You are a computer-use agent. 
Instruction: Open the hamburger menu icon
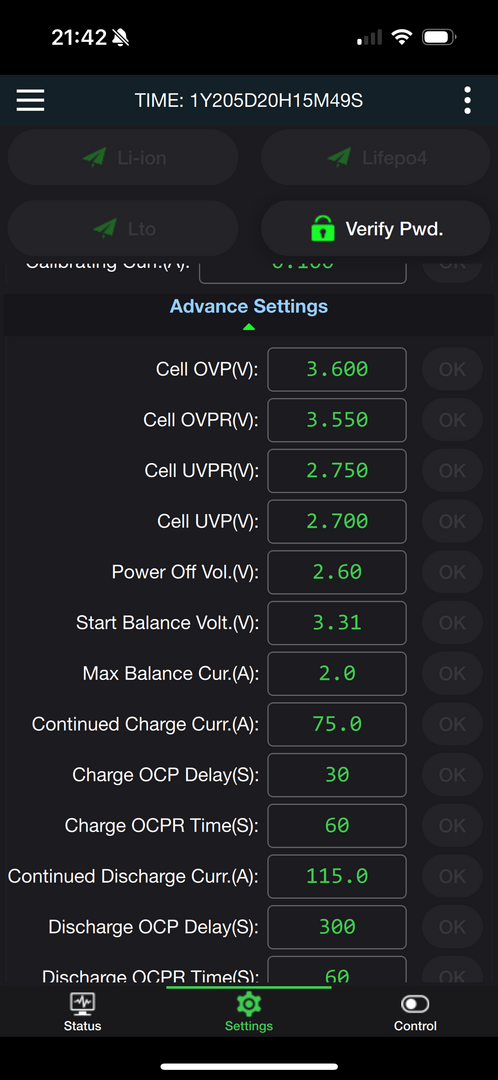[x=30, y=101]
